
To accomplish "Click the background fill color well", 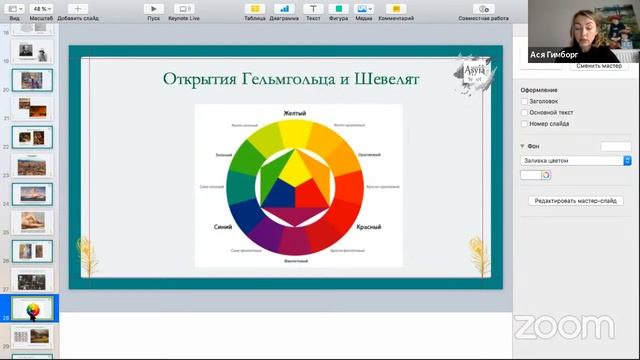I will tap(531, 175).
